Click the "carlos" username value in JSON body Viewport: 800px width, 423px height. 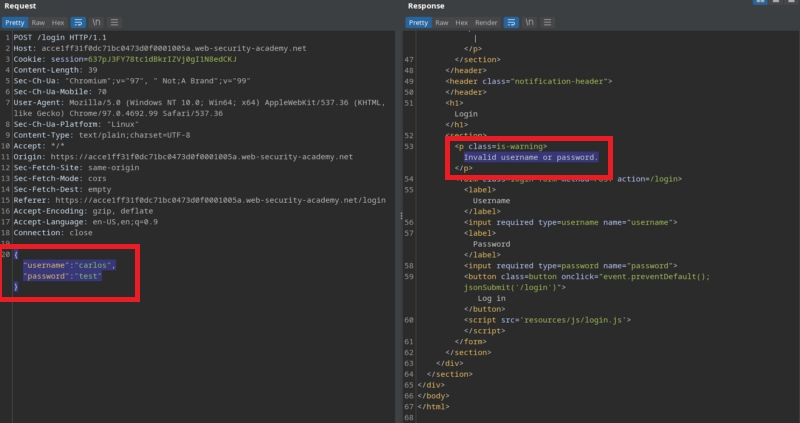click(93, 265)
